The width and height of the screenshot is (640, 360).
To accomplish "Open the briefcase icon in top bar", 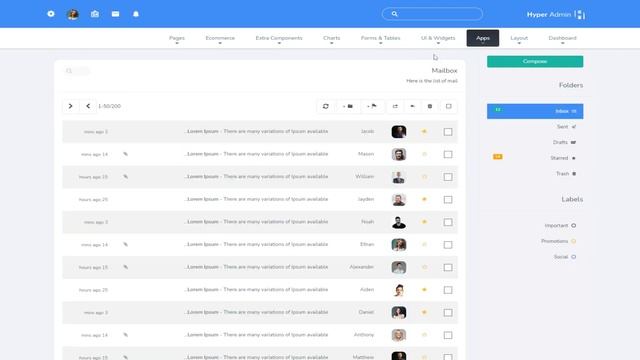I will coord(95,14).
